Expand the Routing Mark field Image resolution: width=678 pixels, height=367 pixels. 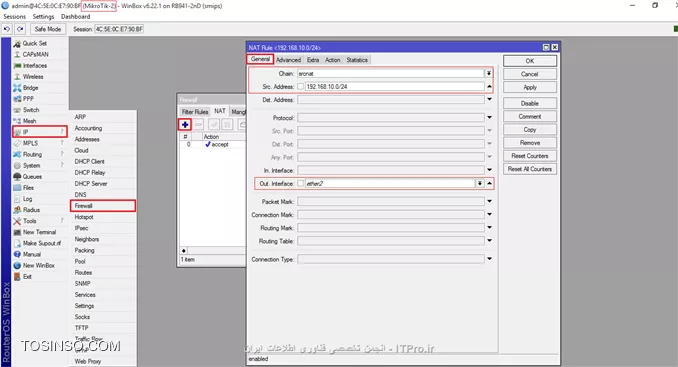click(x=489, y=227)
